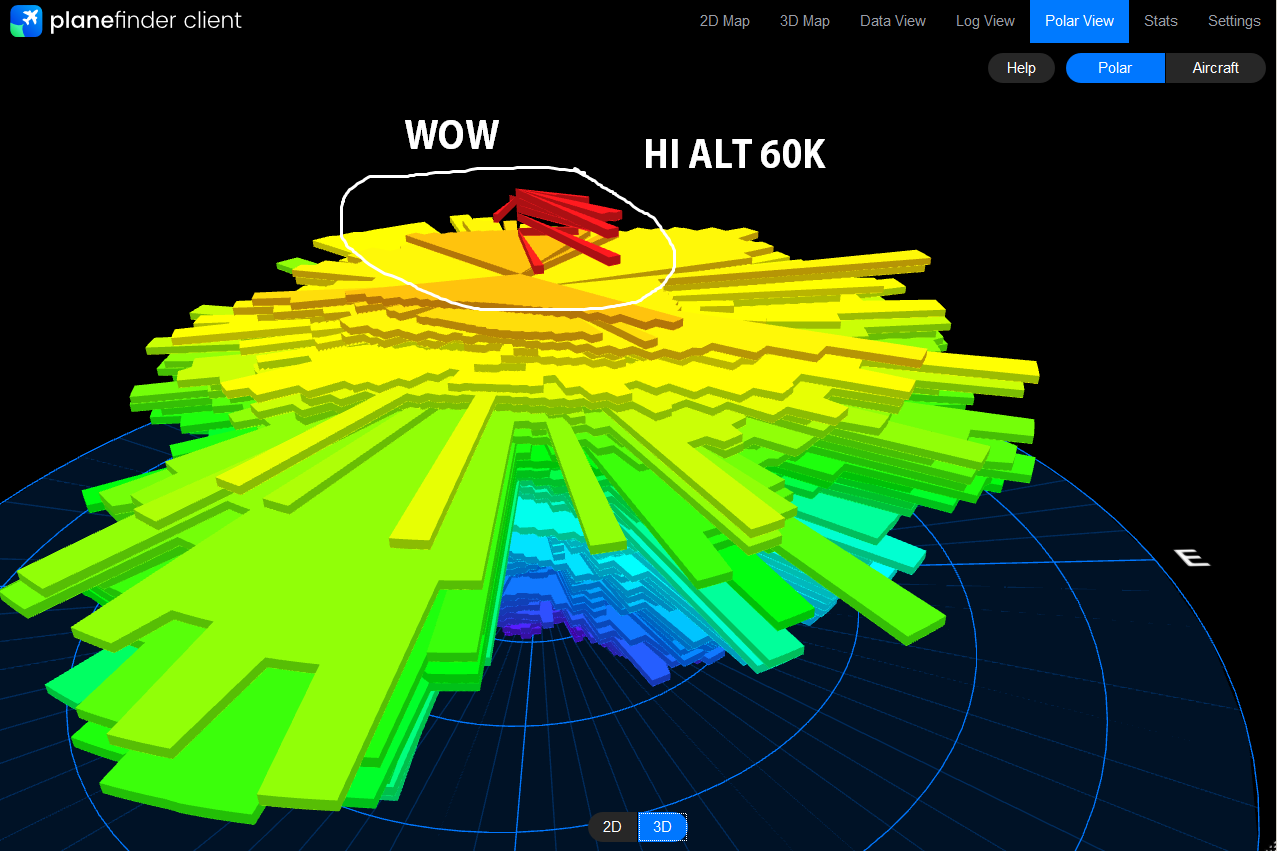Switch to Log View tab
Image resolution: width=1277 pixels, height=851 pixels.
pos(985,21)
